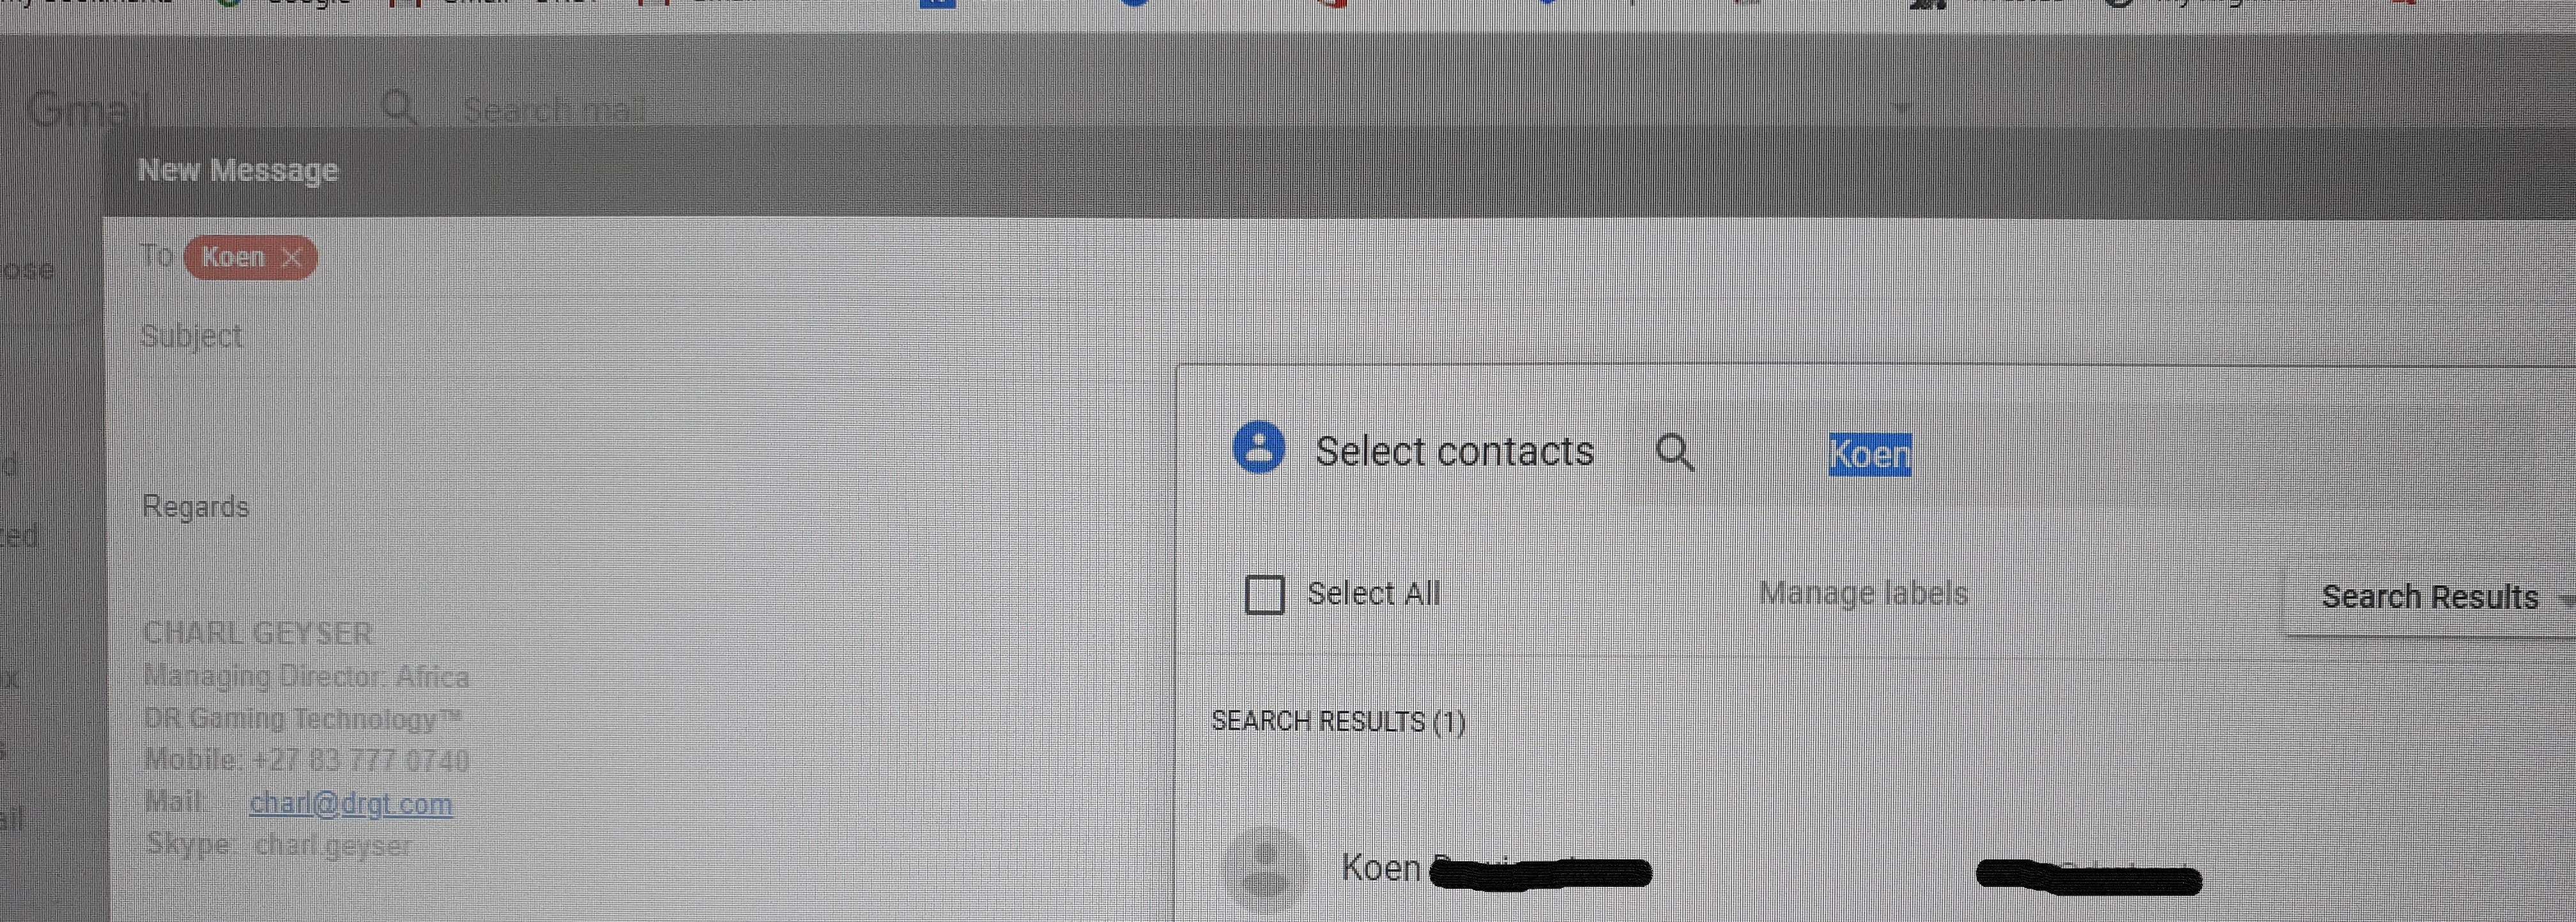
Task: Click the Select contacts person icon
Action: click(1259, 447)
